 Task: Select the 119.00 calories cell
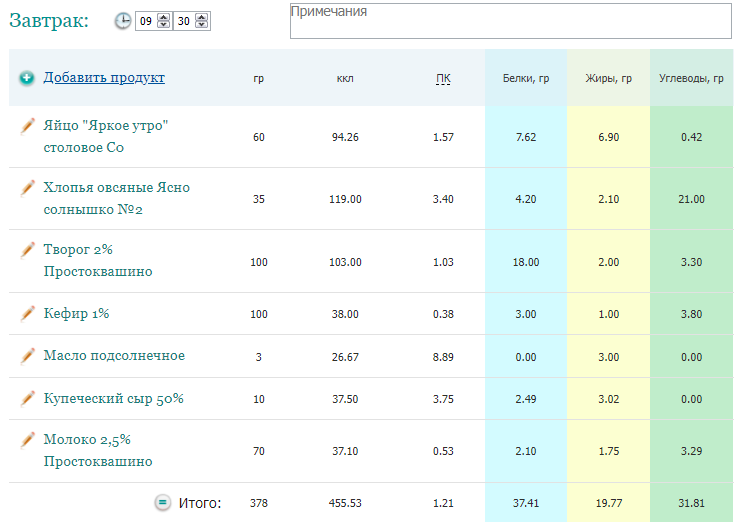click(345, 199)
